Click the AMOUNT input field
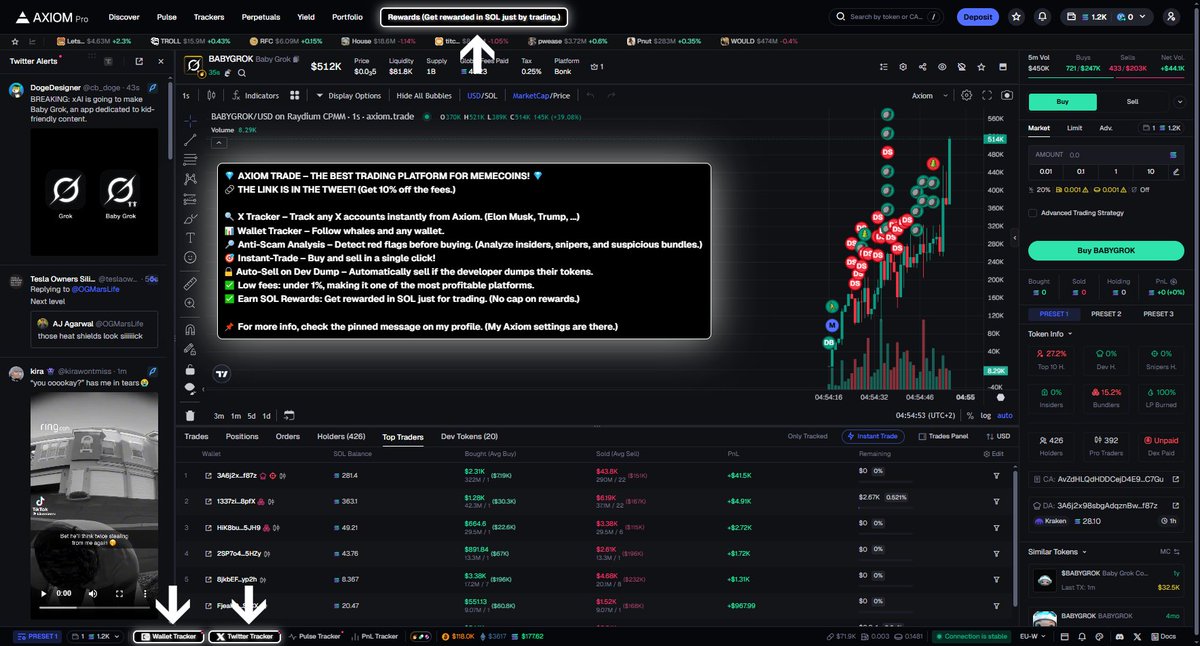Screen dimensions: 1200x646 coord(1106,155)
